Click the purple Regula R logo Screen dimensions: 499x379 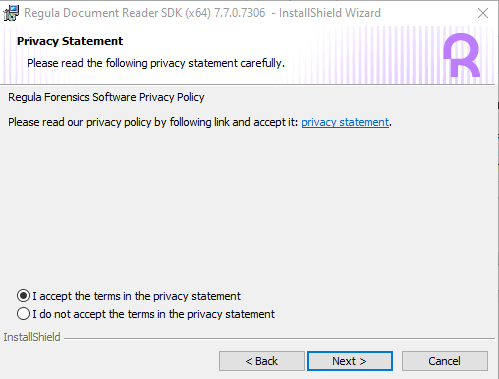pos(462,55)
